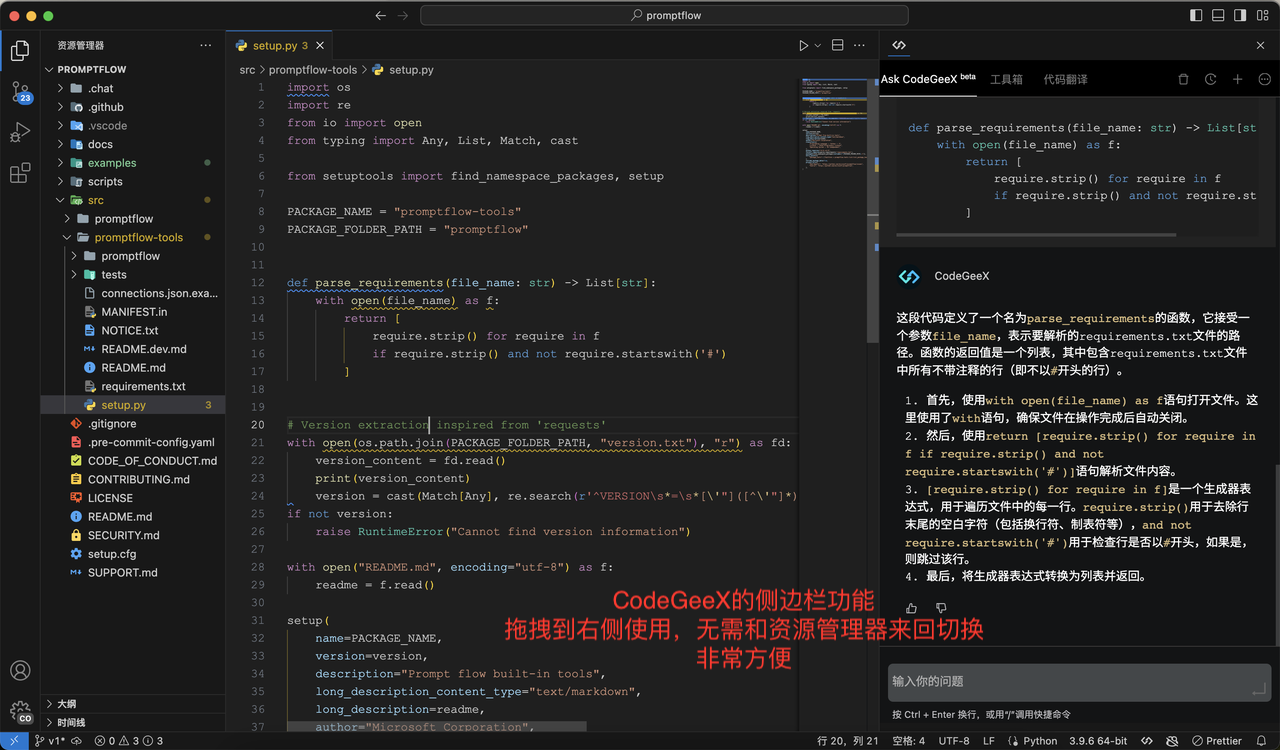Open the Explorer view in activity bar
This screenshot has height=750, width=1280.
[20, 51]
